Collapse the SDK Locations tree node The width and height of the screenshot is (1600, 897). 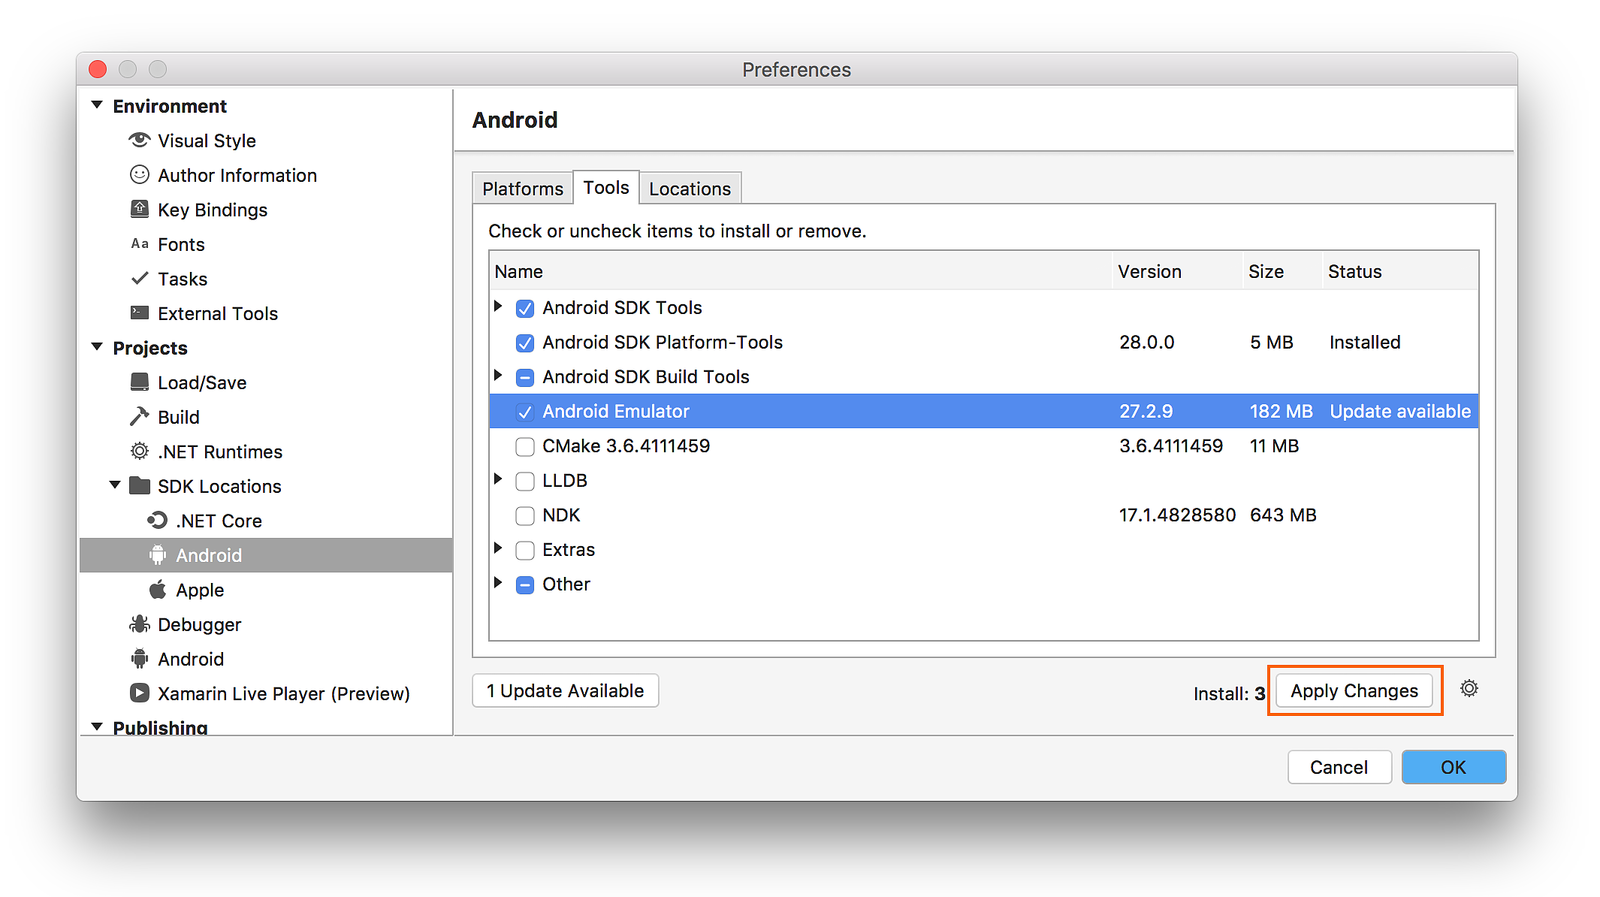click(115, 486)
